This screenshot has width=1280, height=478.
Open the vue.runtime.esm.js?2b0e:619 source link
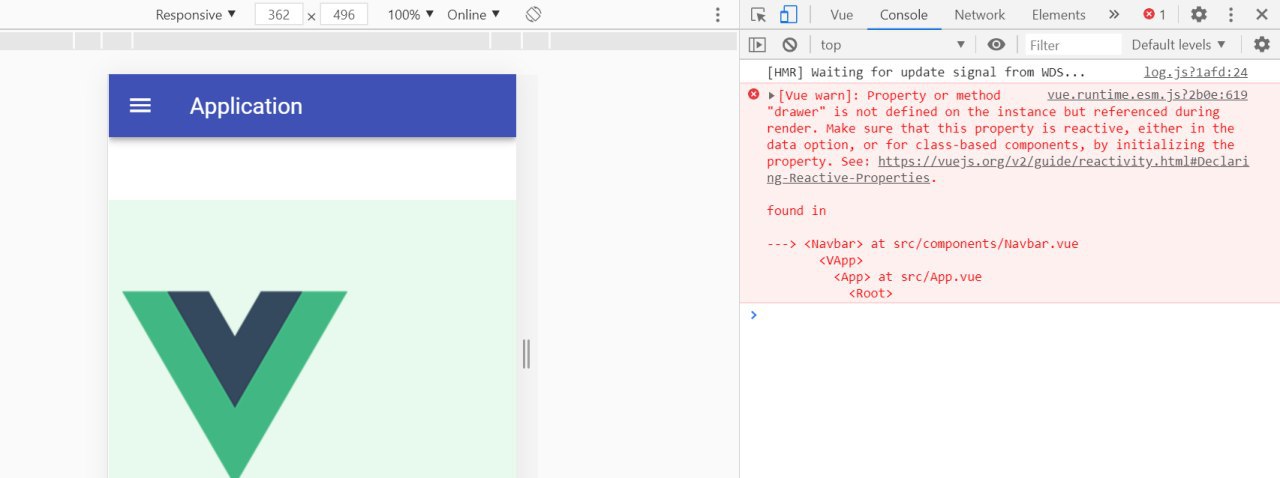point(1147,96)
